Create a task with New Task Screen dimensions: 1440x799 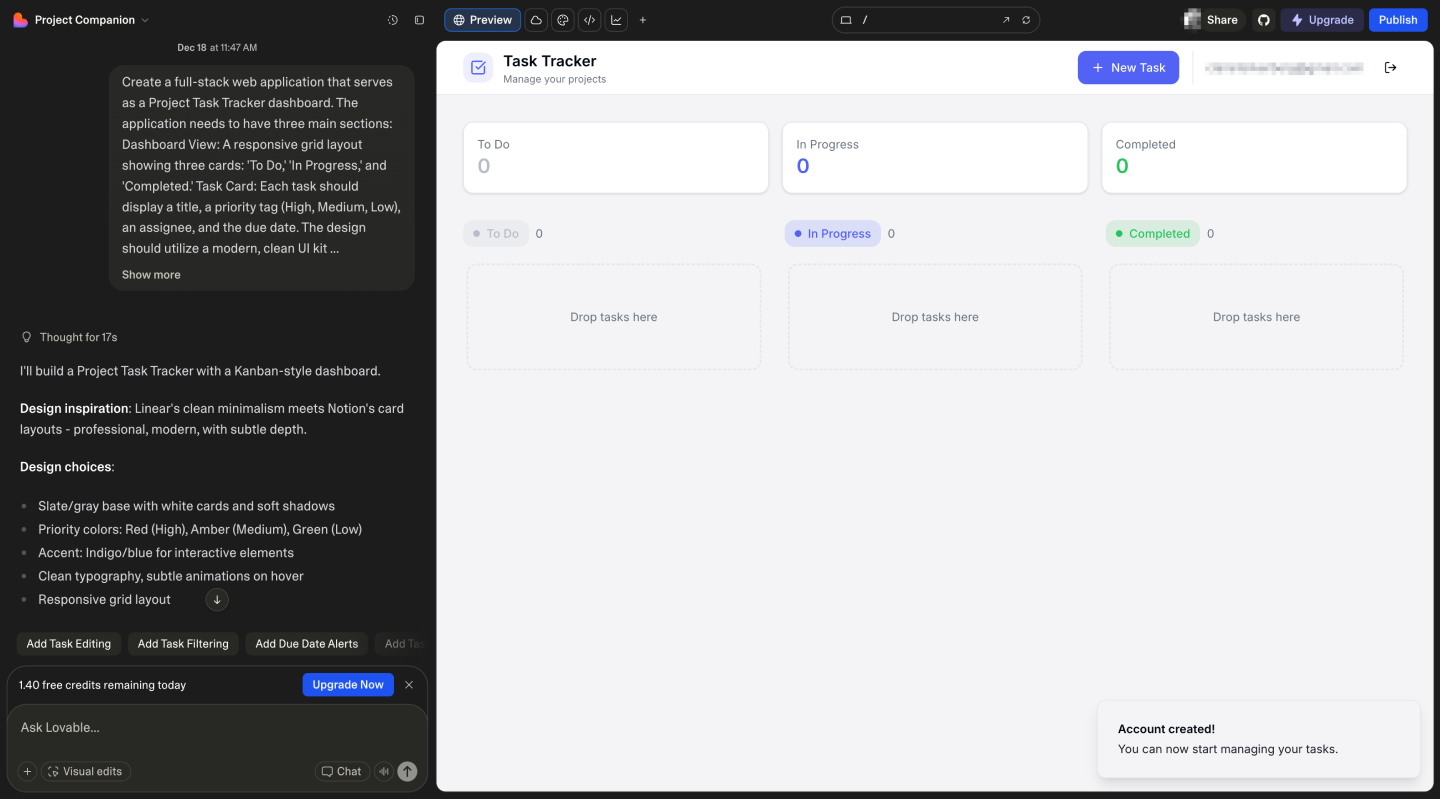tap(1128, 67)
